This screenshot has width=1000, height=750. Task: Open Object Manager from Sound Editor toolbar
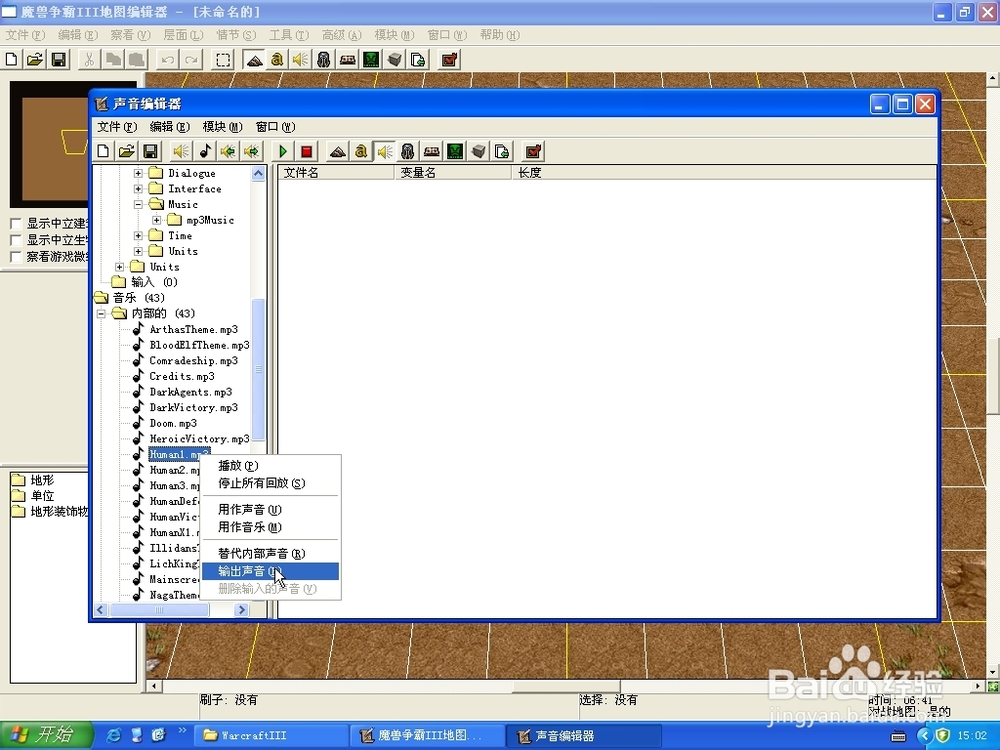(x=478, y=151)
